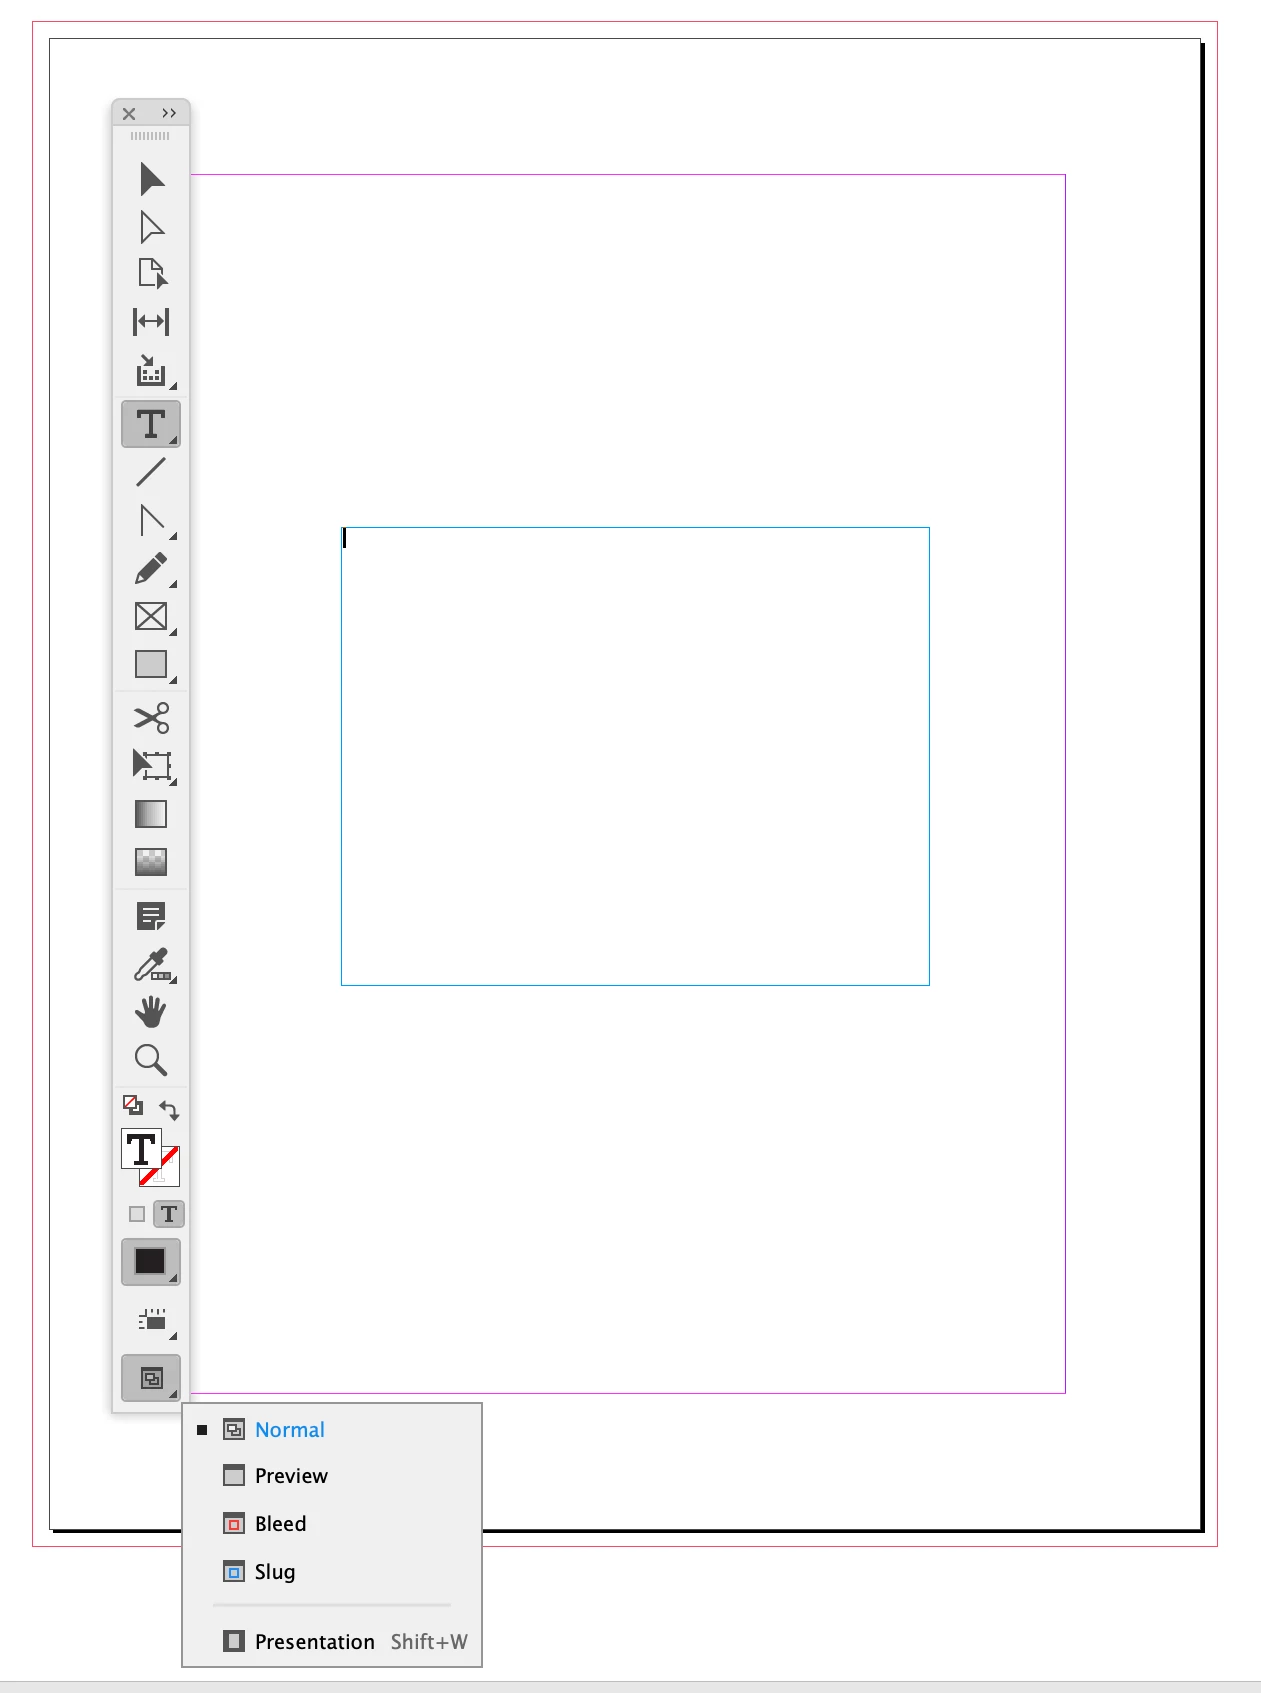Pick the Eyedropper tool
1261x1693 pixels.
151,965
